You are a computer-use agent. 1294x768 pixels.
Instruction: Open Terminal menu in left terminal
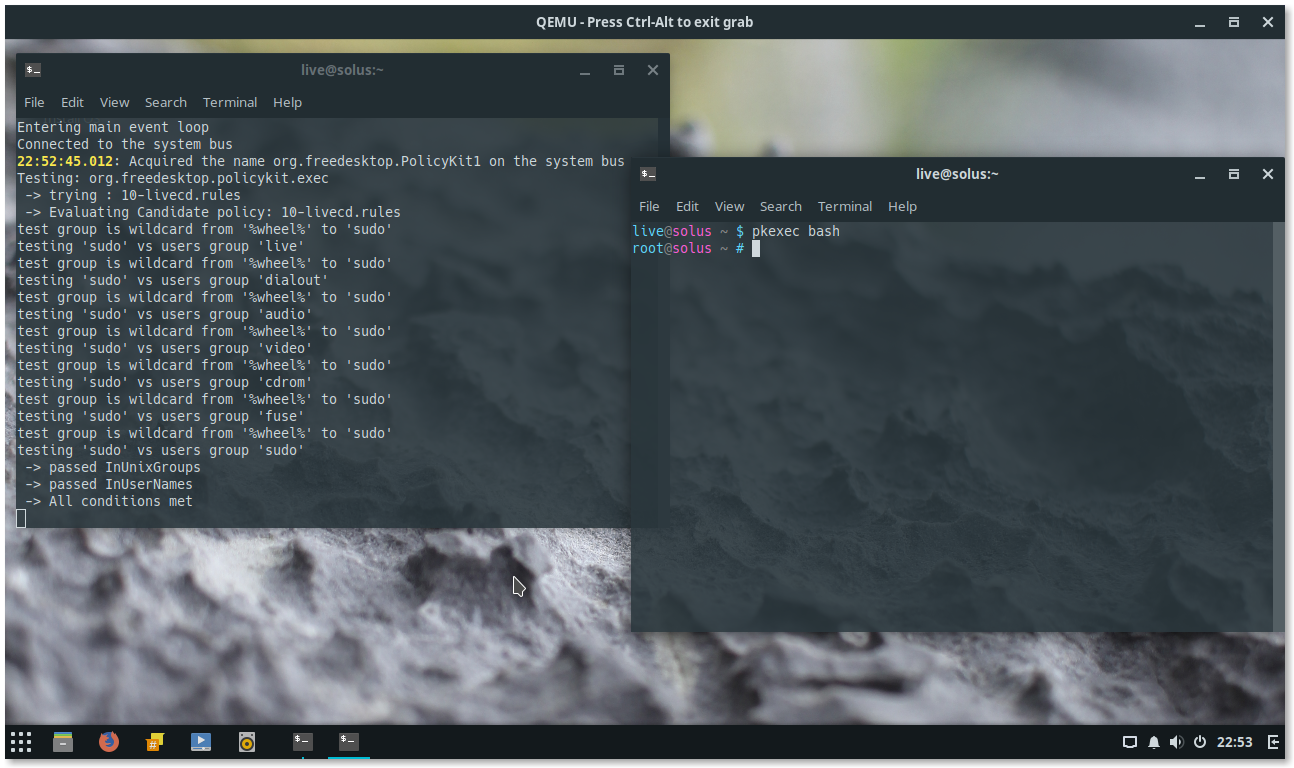pyautogui.click(x=230, y=102)
